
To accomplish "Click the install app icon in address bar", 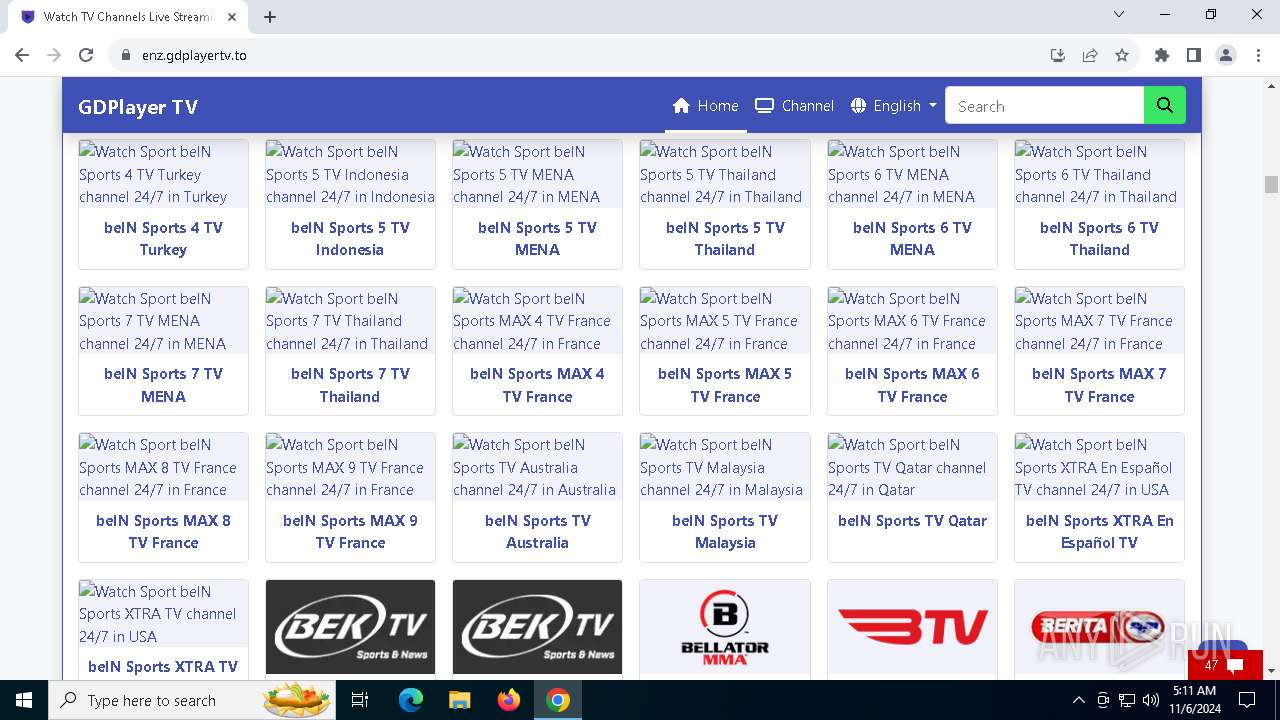I will click(x=1058, y=55).
